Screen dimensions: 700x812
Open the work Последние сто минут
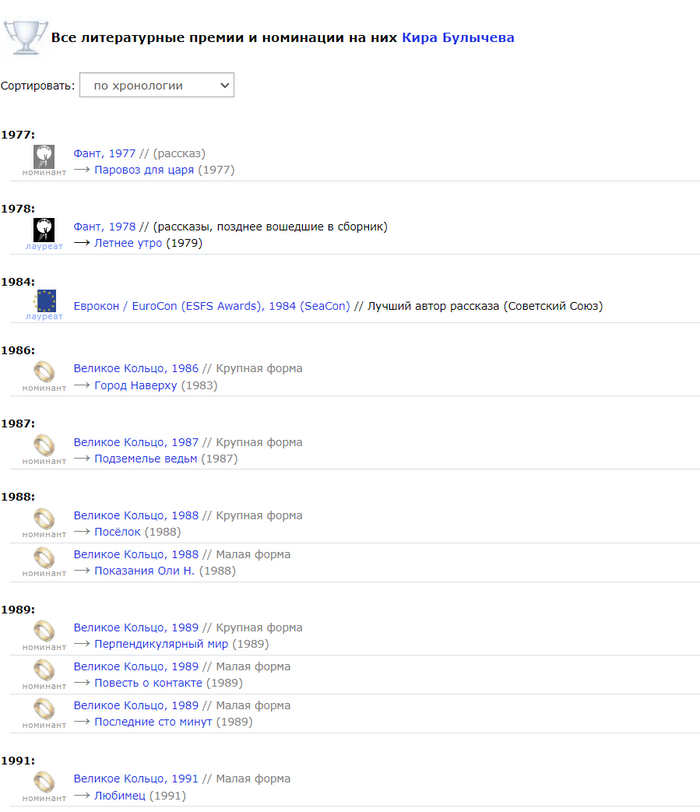click(x=153, y=722)
